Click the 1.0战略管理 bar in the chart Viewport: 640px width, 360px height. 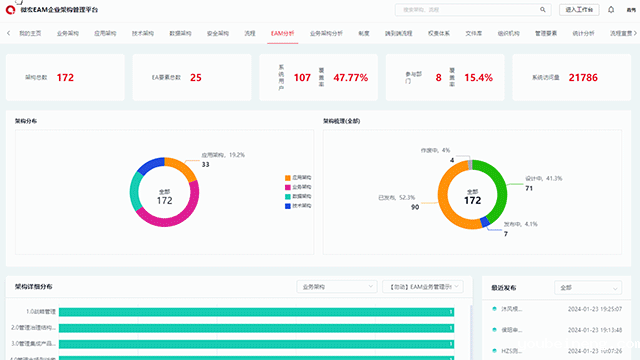coord(256,312)
